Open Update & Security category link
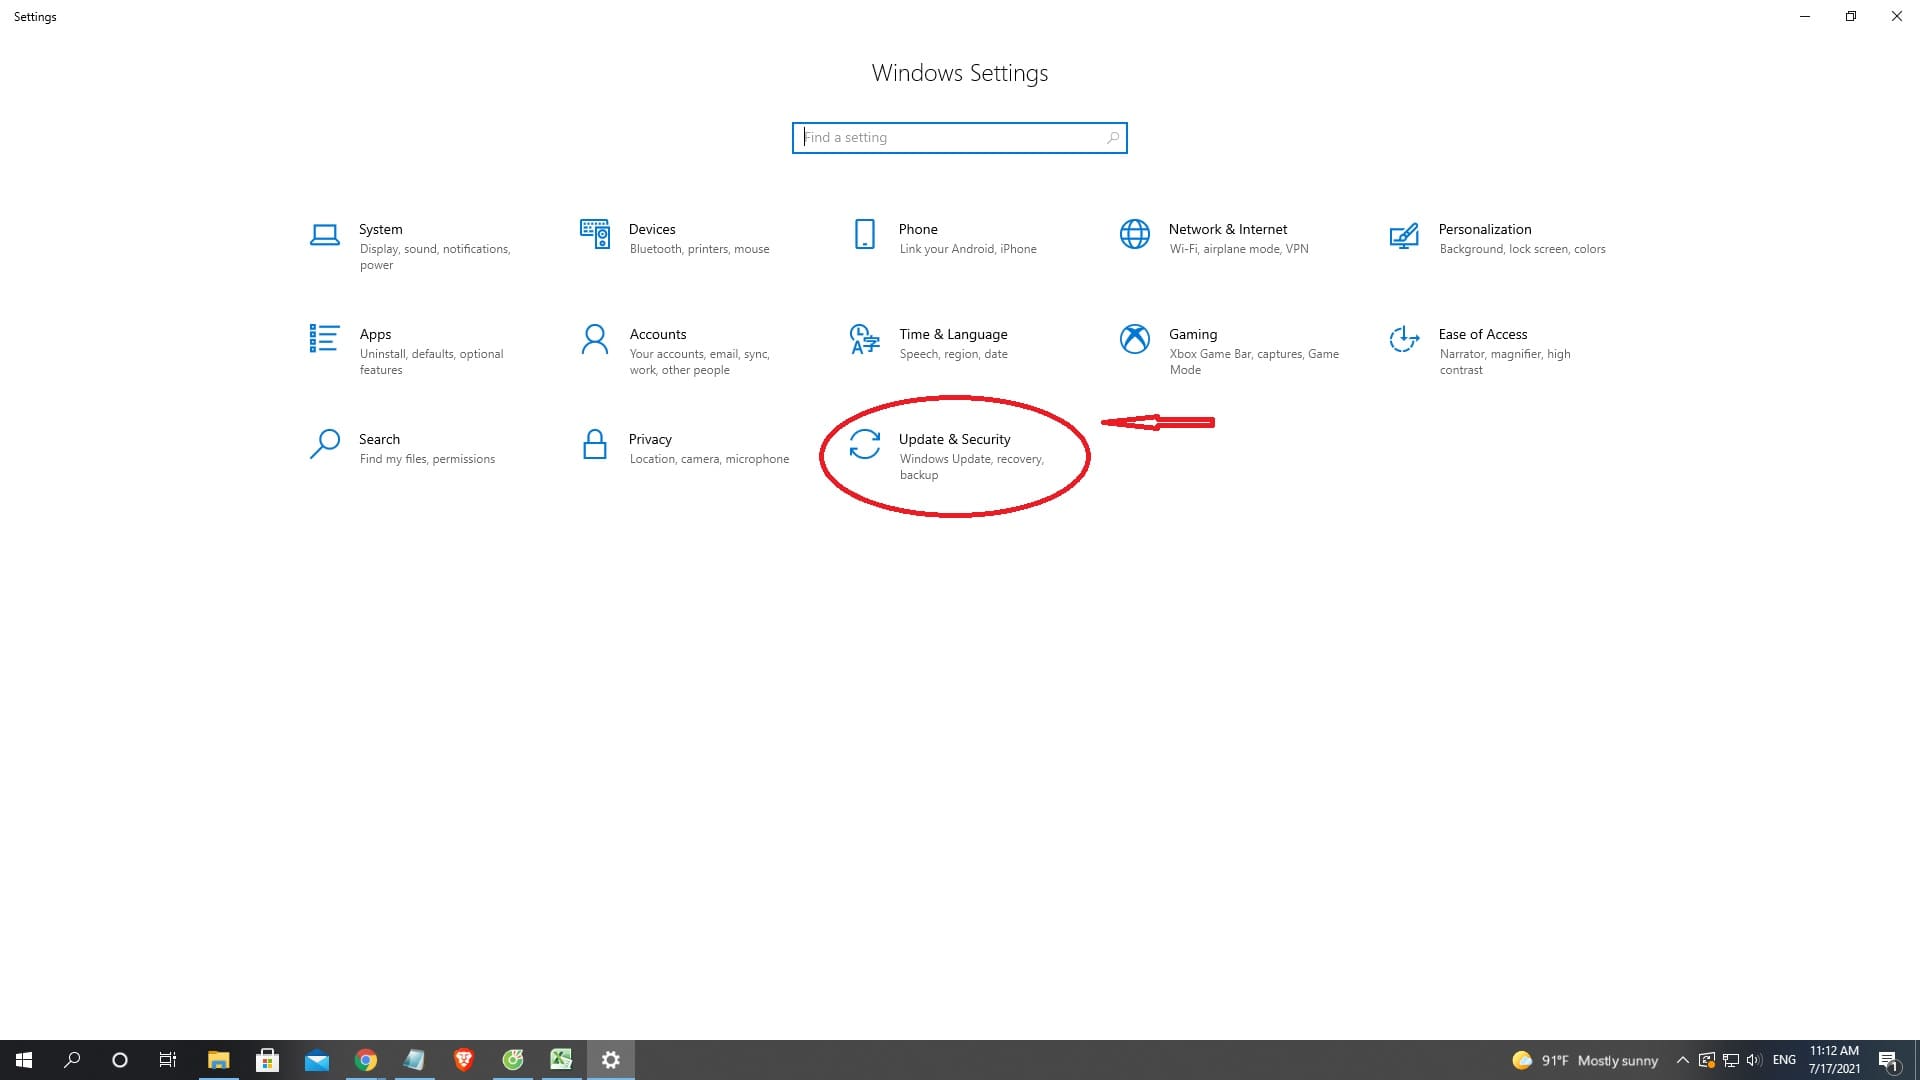The height and width of the screenshot is (1080, 1920). point(954,440)
